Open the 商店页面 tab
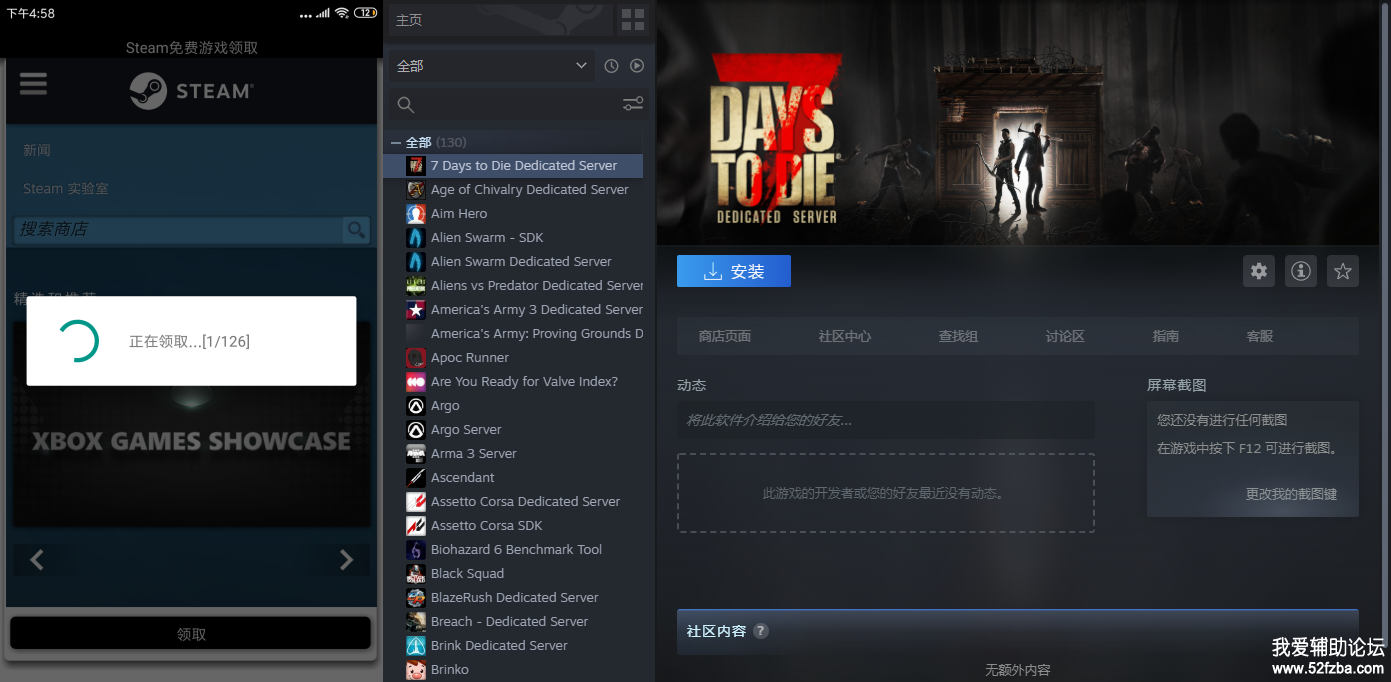The image size is (1391, 682). point(724,336)
